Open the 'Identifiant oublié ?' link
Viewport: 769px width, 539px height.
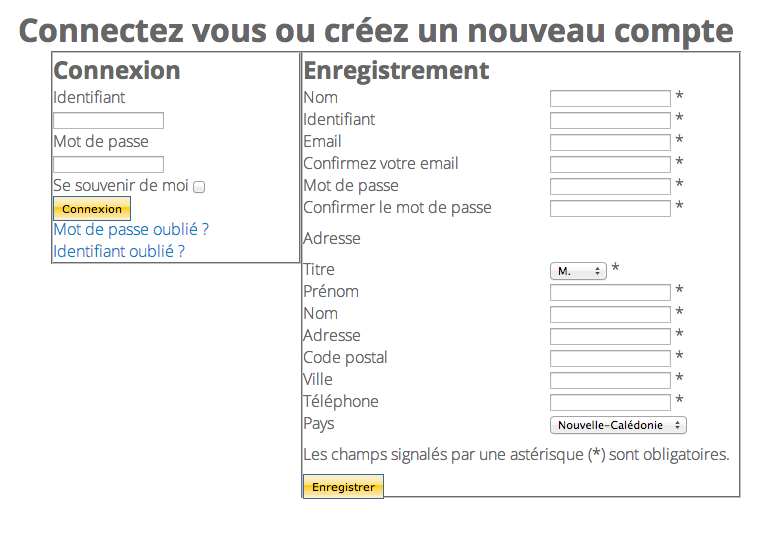click(119, 252)
